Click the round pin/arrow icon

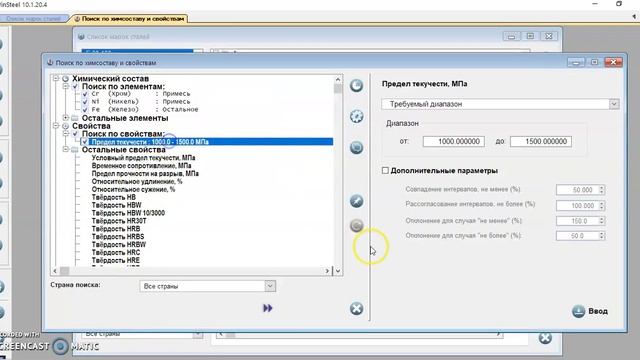click(356, 201)
